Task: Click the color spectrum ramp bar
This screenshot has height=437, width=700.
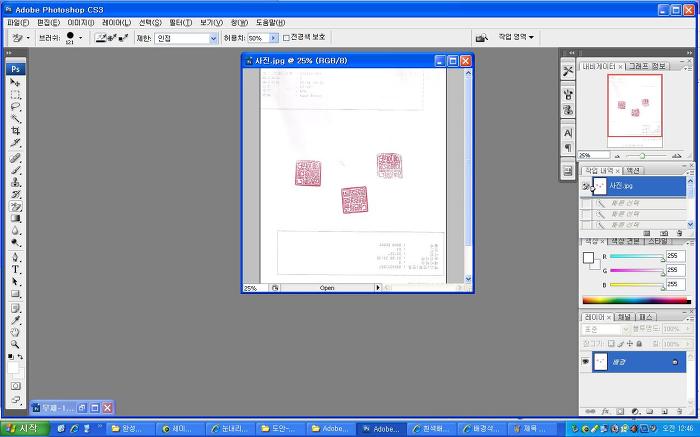Action: 636,300
